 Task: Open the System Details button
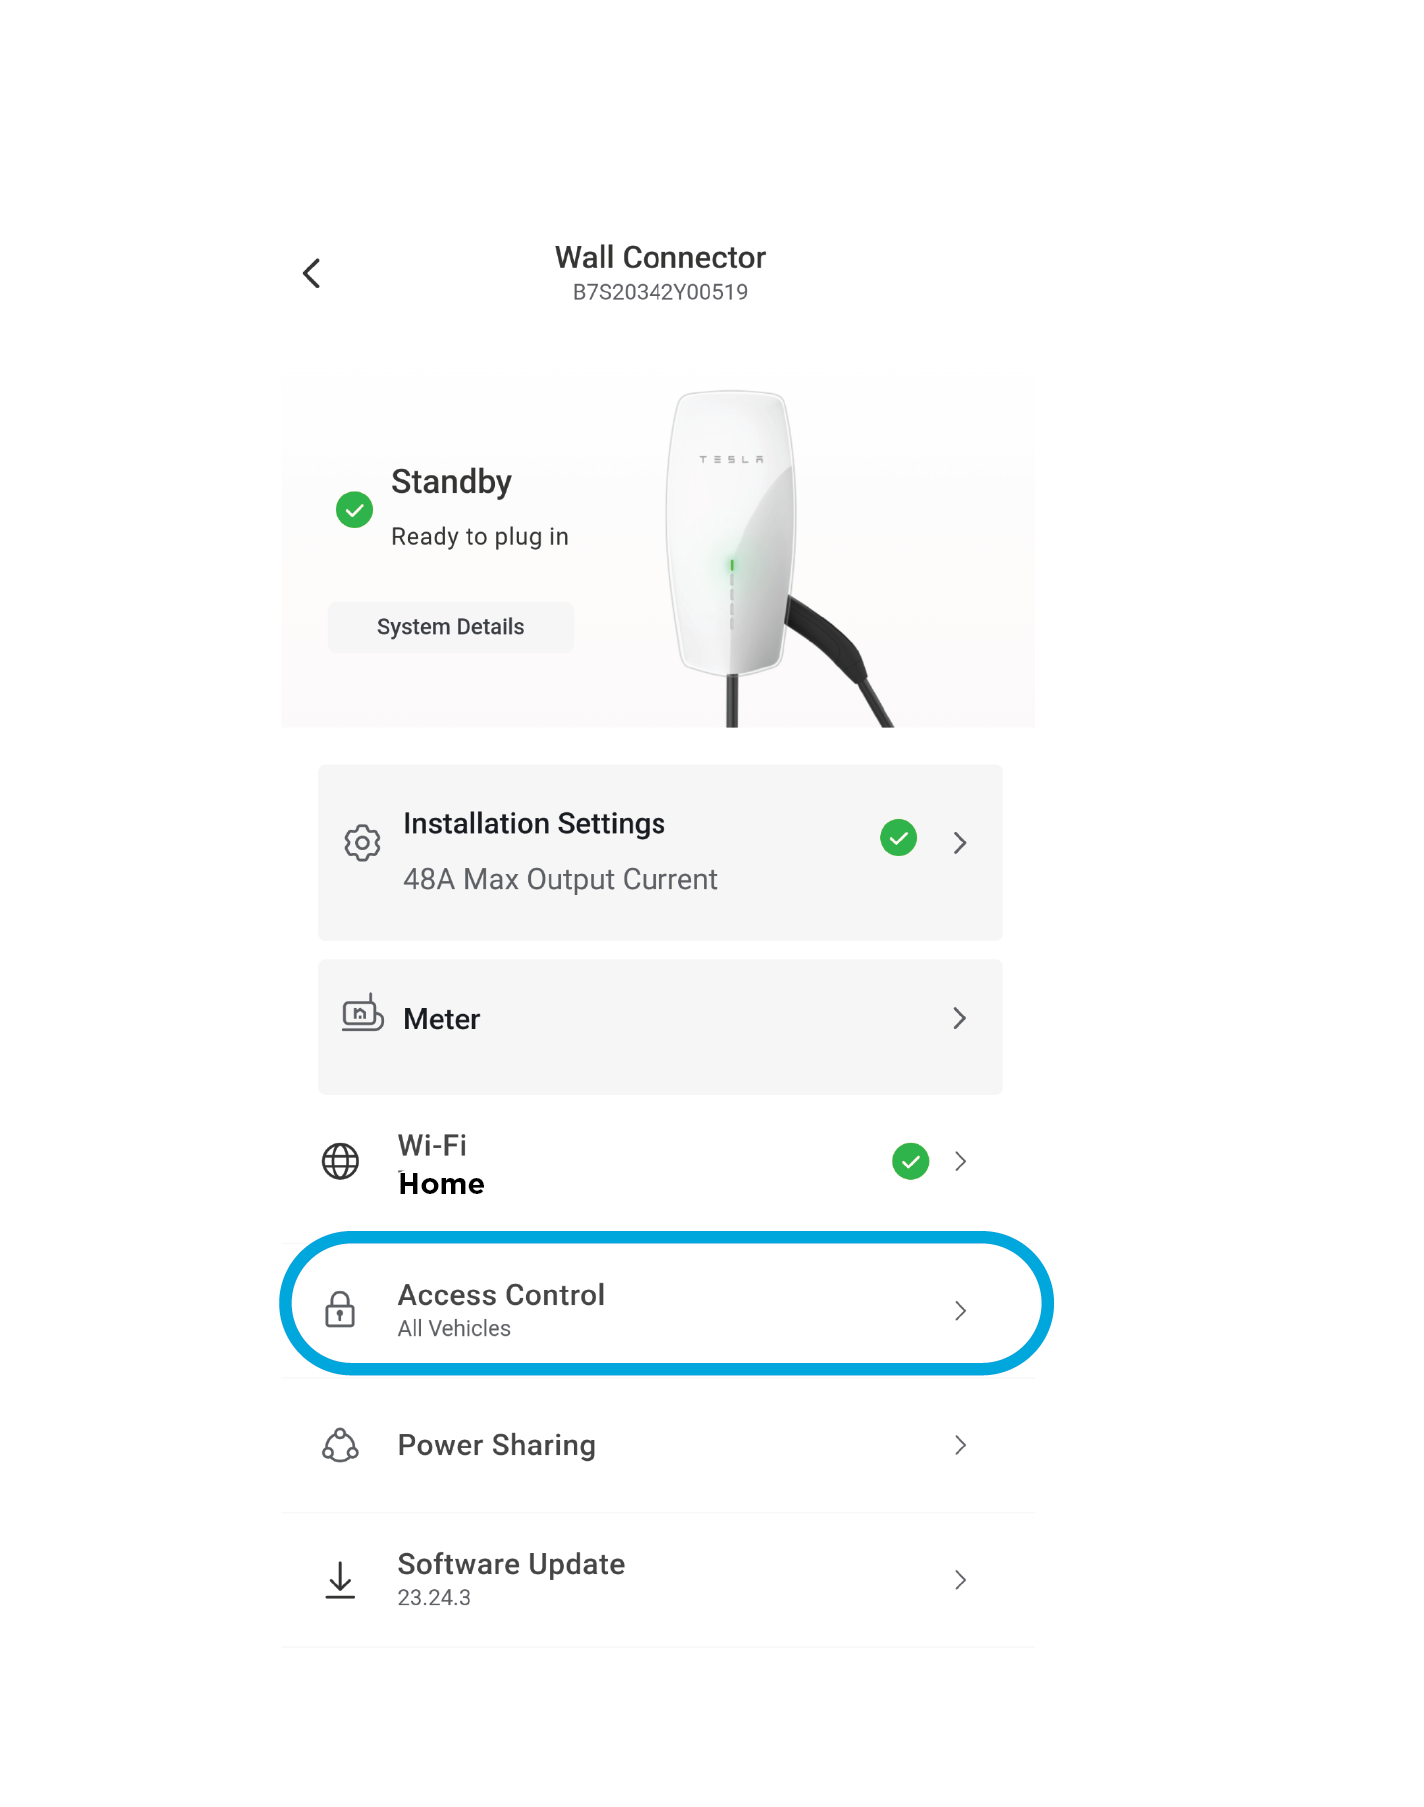click(x=451, y=627)
